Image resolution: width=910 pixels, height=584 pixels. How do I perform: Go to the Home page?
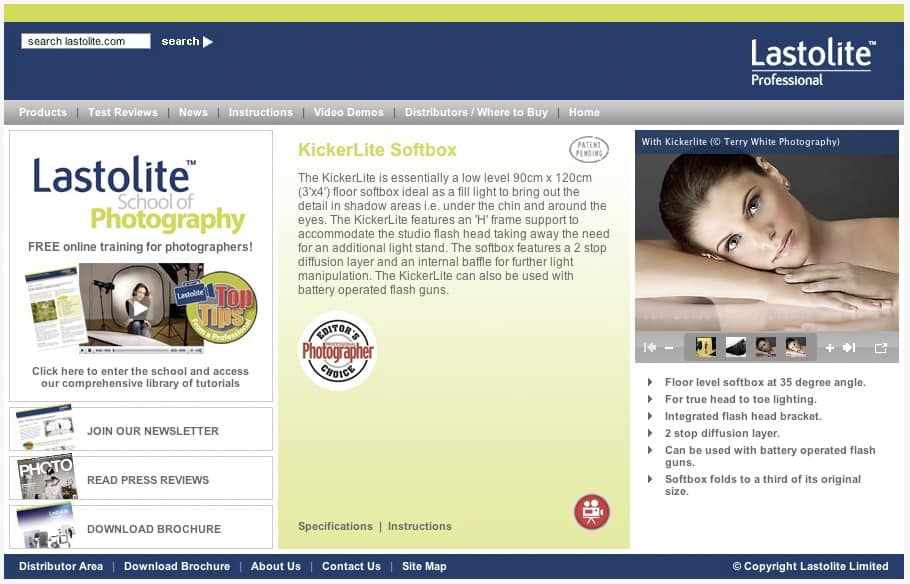(x=584, y=112)
